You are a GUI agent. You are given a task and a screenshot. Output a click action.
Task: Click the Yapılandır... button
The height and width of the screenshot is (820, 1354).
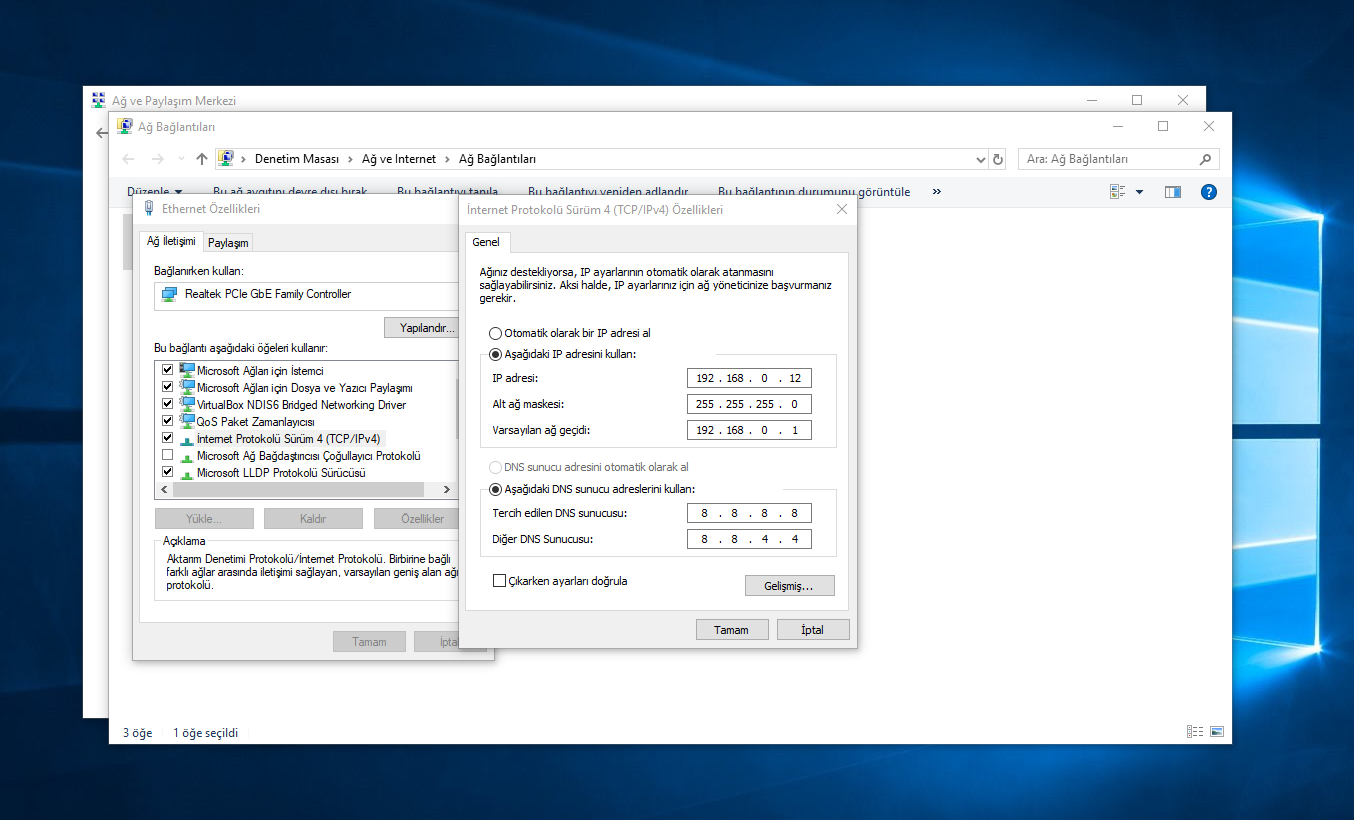[420, 328]
